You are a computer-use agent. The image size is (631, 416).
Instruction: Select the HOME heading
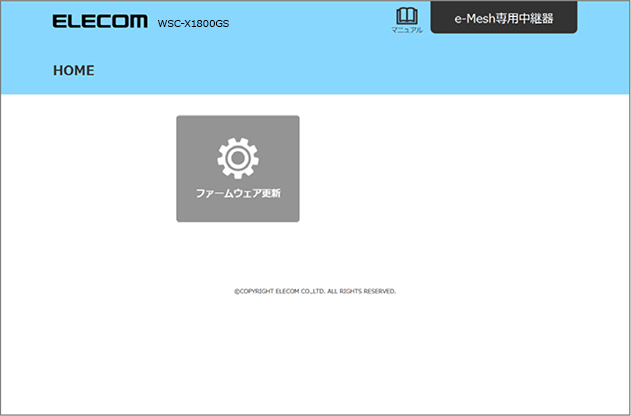click(x=74, y=70)
